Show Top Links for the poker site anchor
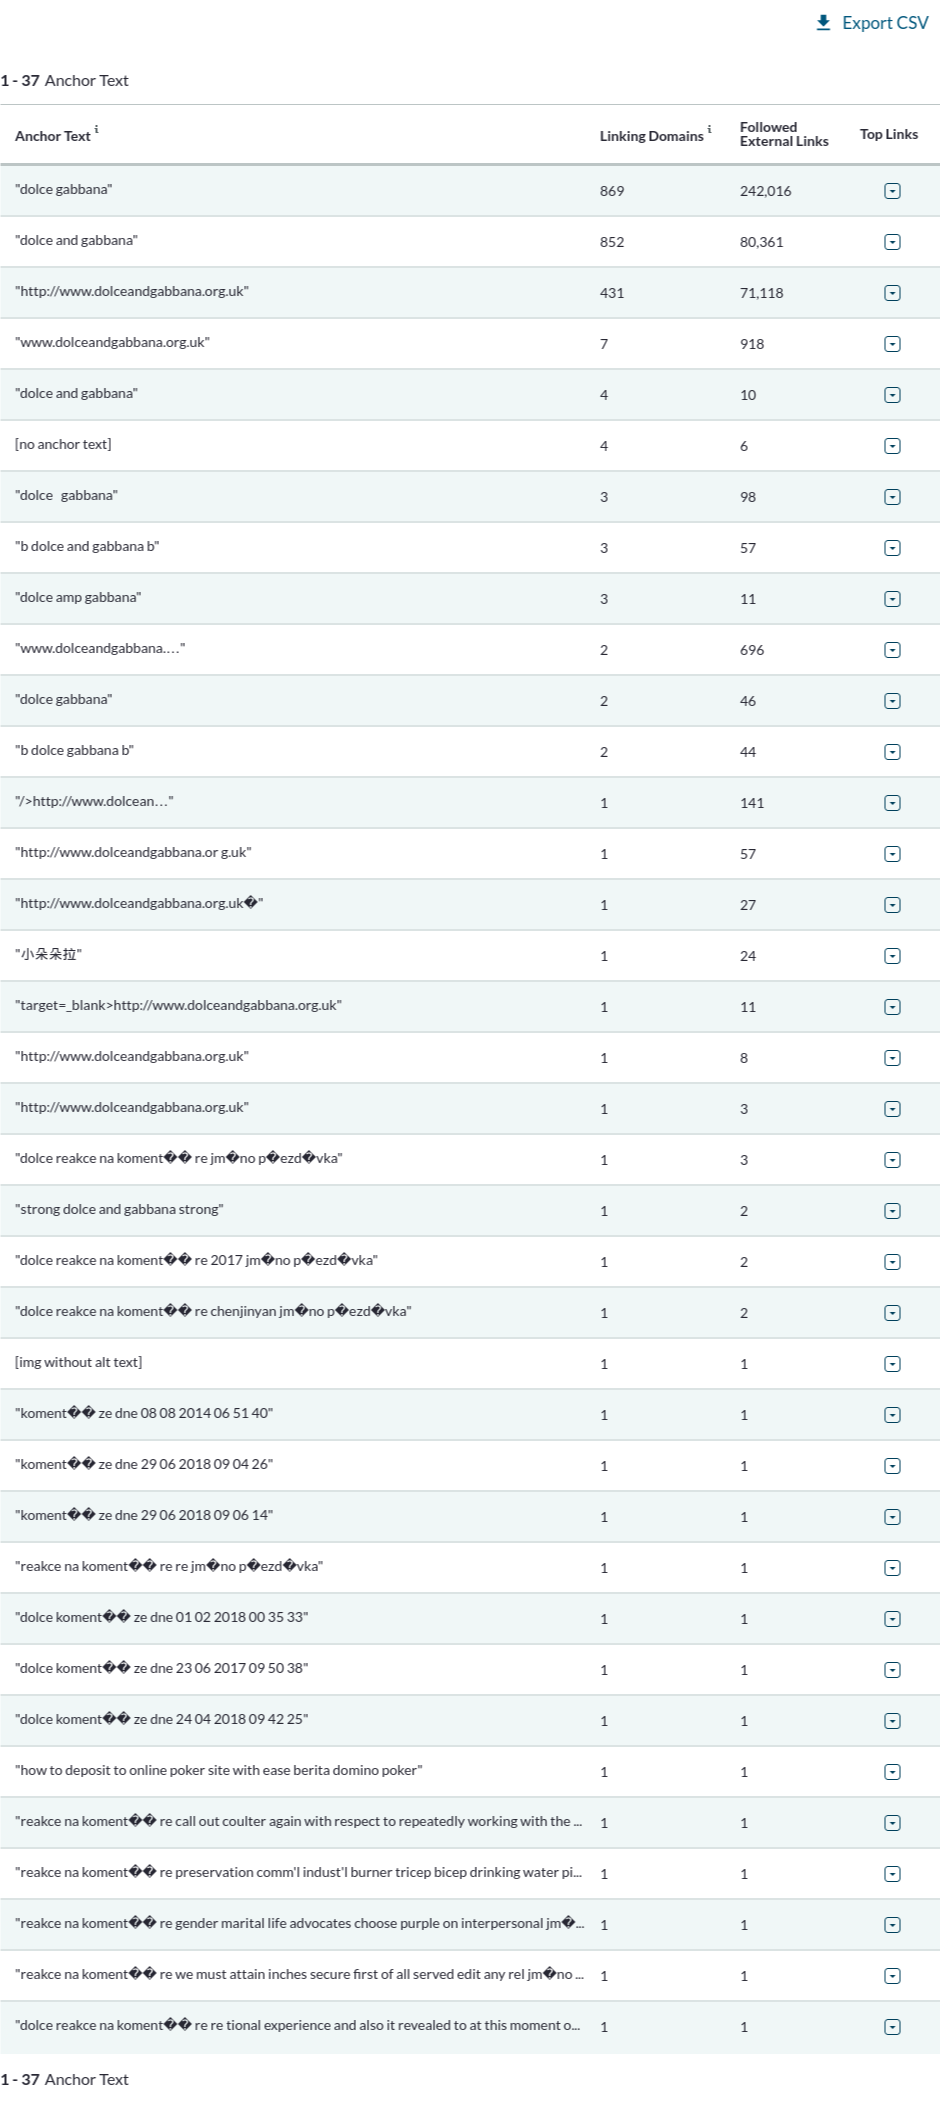 point(892,1772)
